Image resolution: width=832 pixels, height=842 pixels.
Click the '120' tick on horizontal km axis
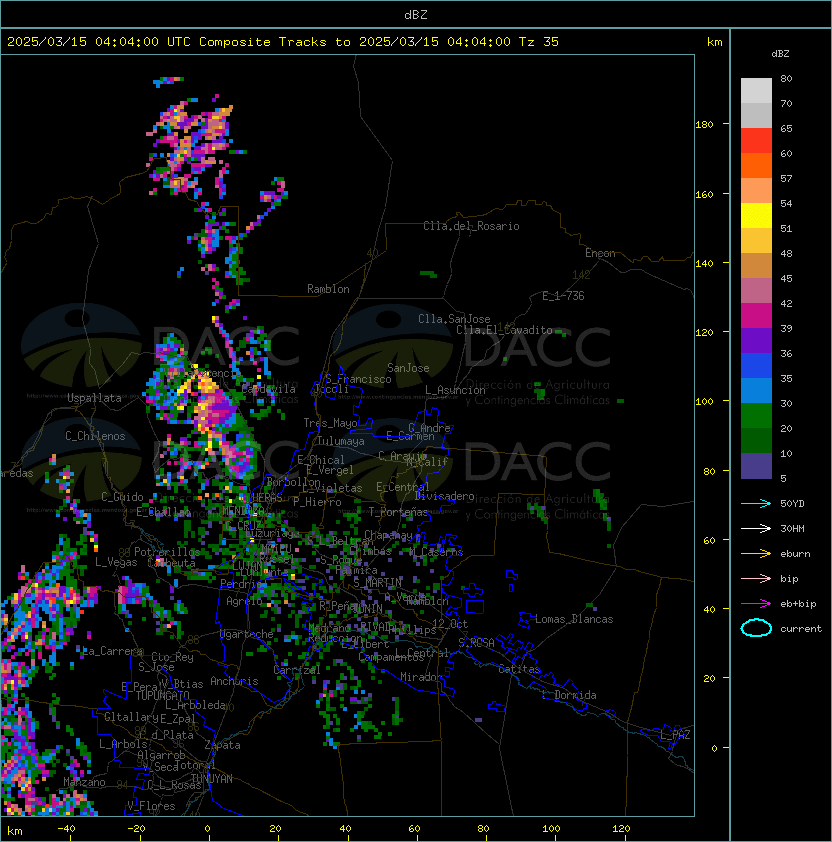(x=620, y=829)
